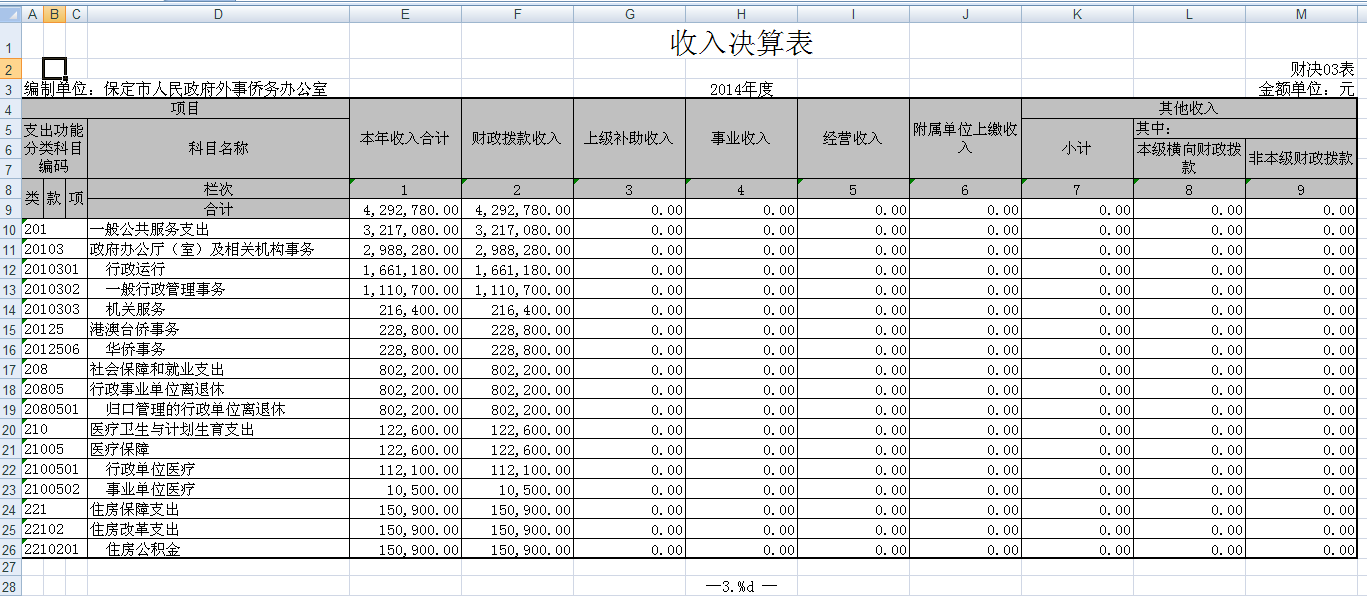Select the 本年收入合计 header cell
This screenshot has width=1367, height=596.
click(405, 139)
